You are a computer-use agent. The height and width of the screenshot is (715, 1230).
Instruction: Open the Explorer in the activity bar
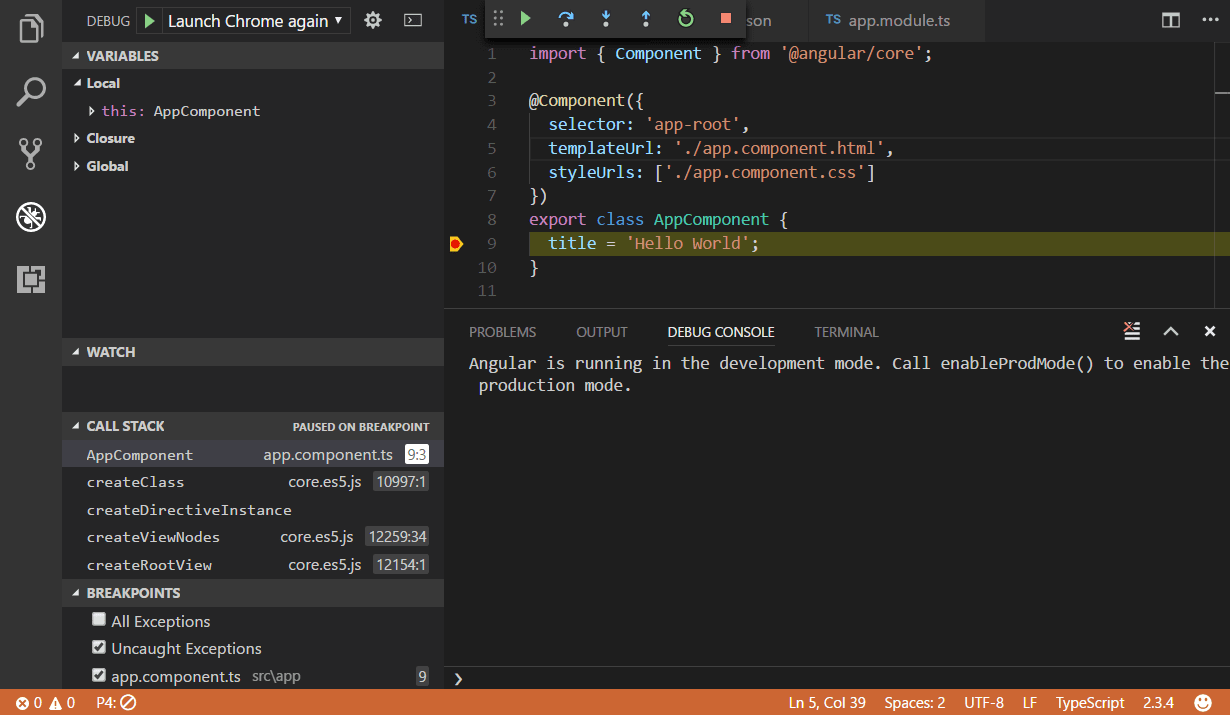pyautogui.click(x=30, y=28)
